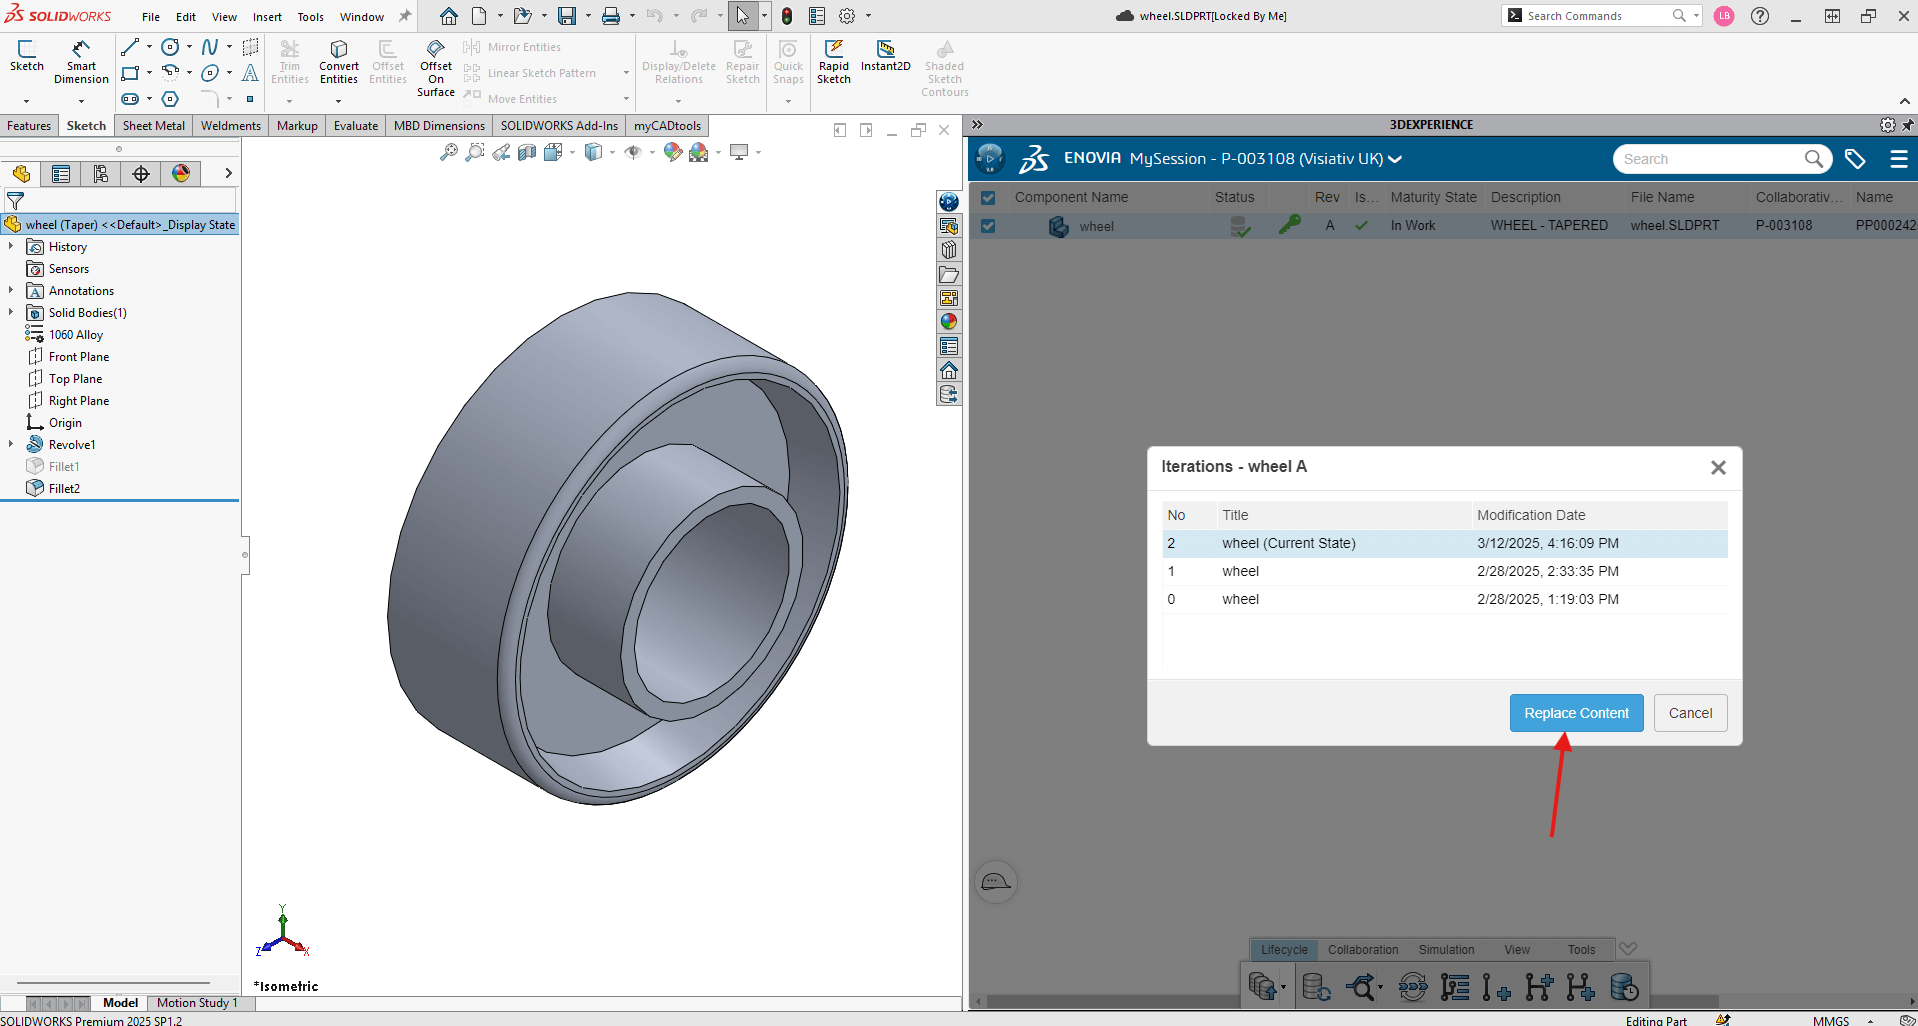The width and height of the screenshot is (1918, 1026).
Task: Uncheck the wheel component checkbox
Action: [x=988, y=226]
